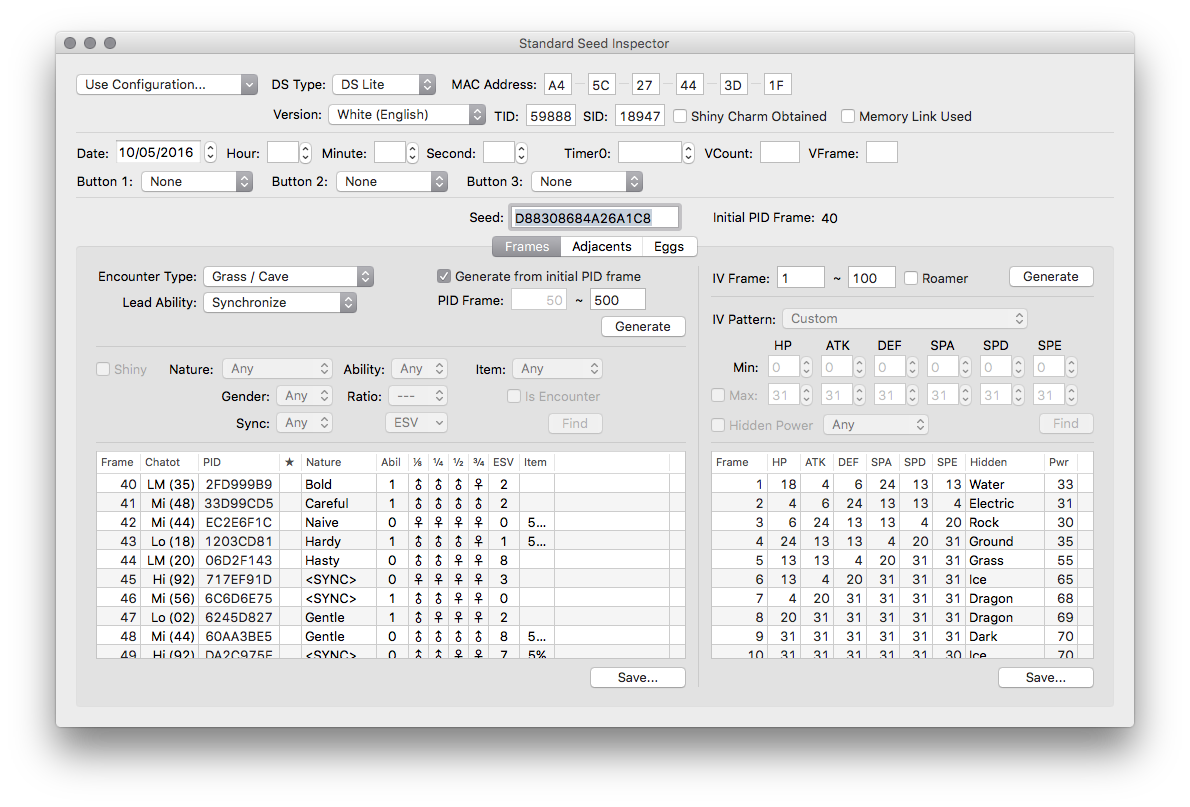
Task: Click the Minute field stepper
Action: click(x=412, y=153)
